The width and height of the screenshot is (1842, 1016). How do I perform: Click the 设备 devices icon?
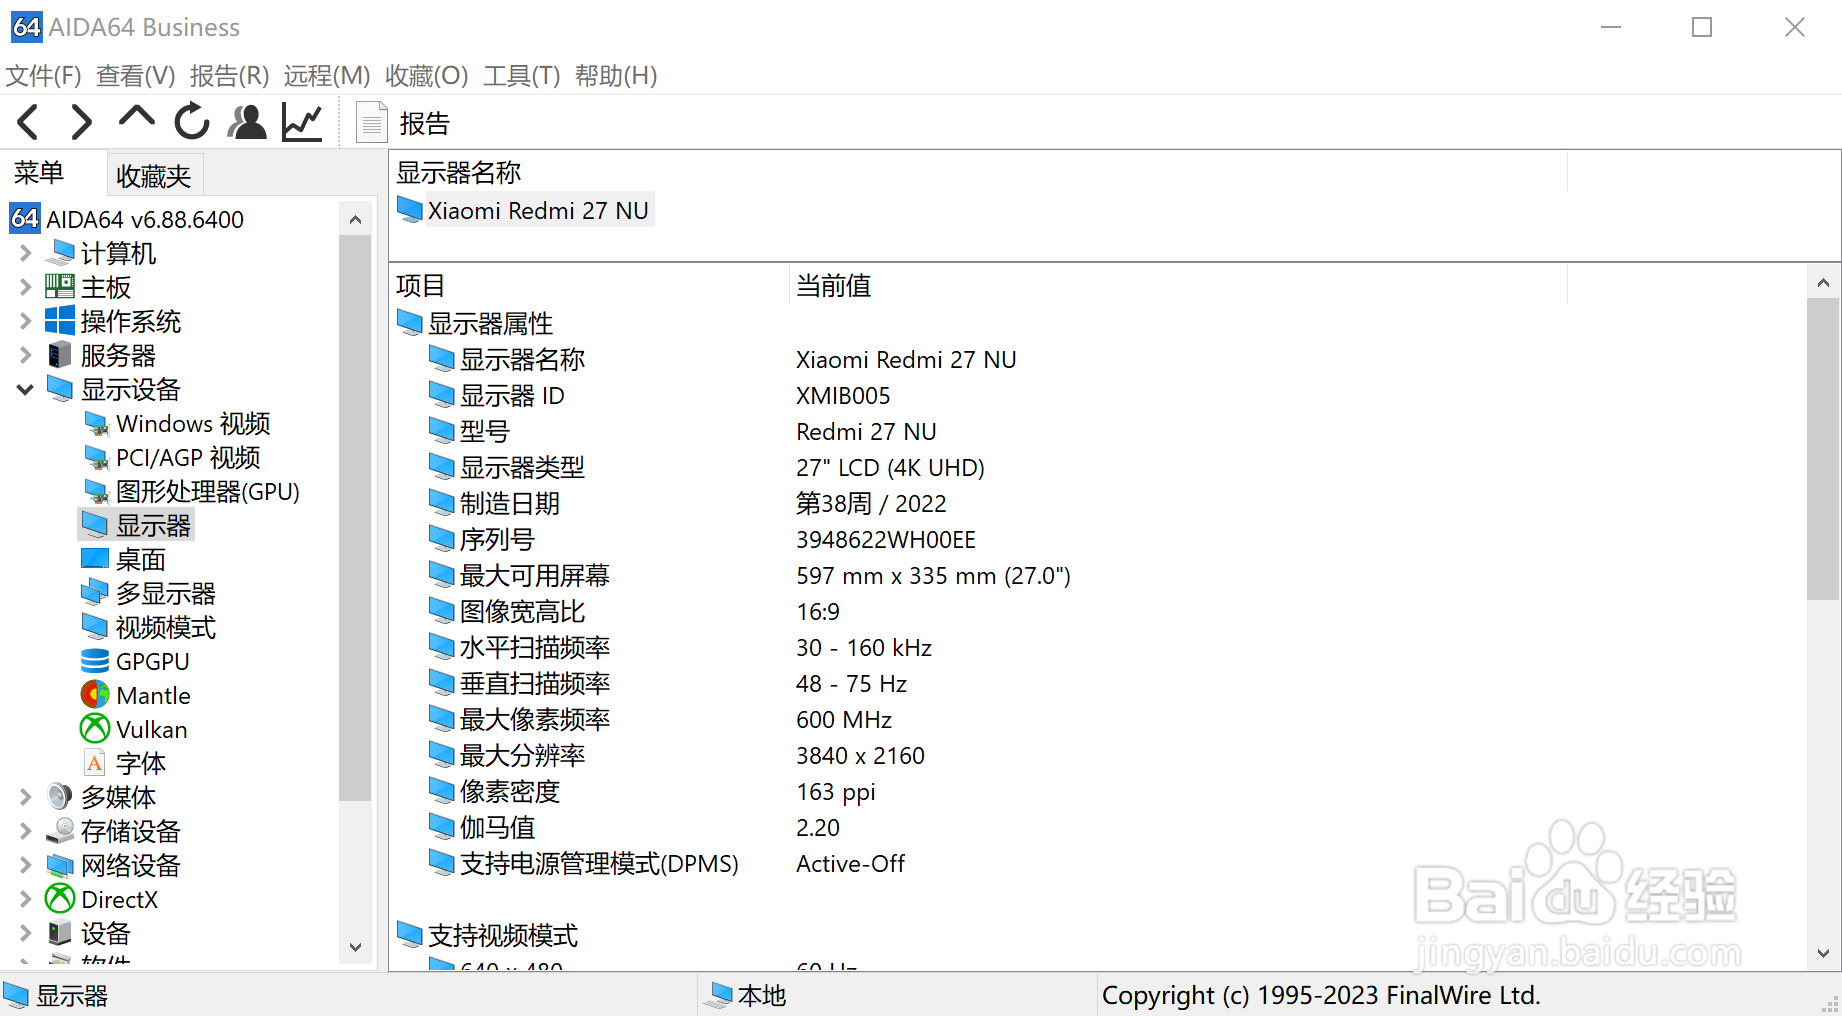click(x=60, y=933)
